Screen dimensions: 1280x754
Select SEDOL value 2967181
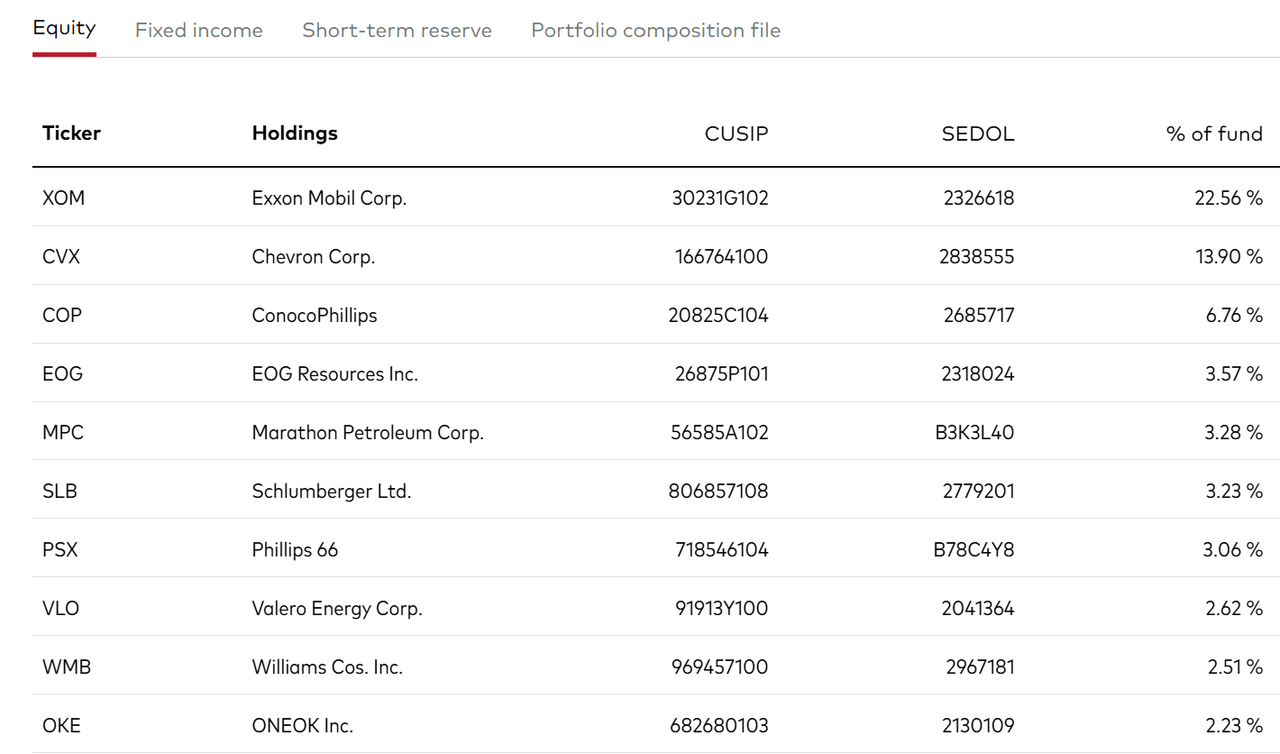(980, 667)
